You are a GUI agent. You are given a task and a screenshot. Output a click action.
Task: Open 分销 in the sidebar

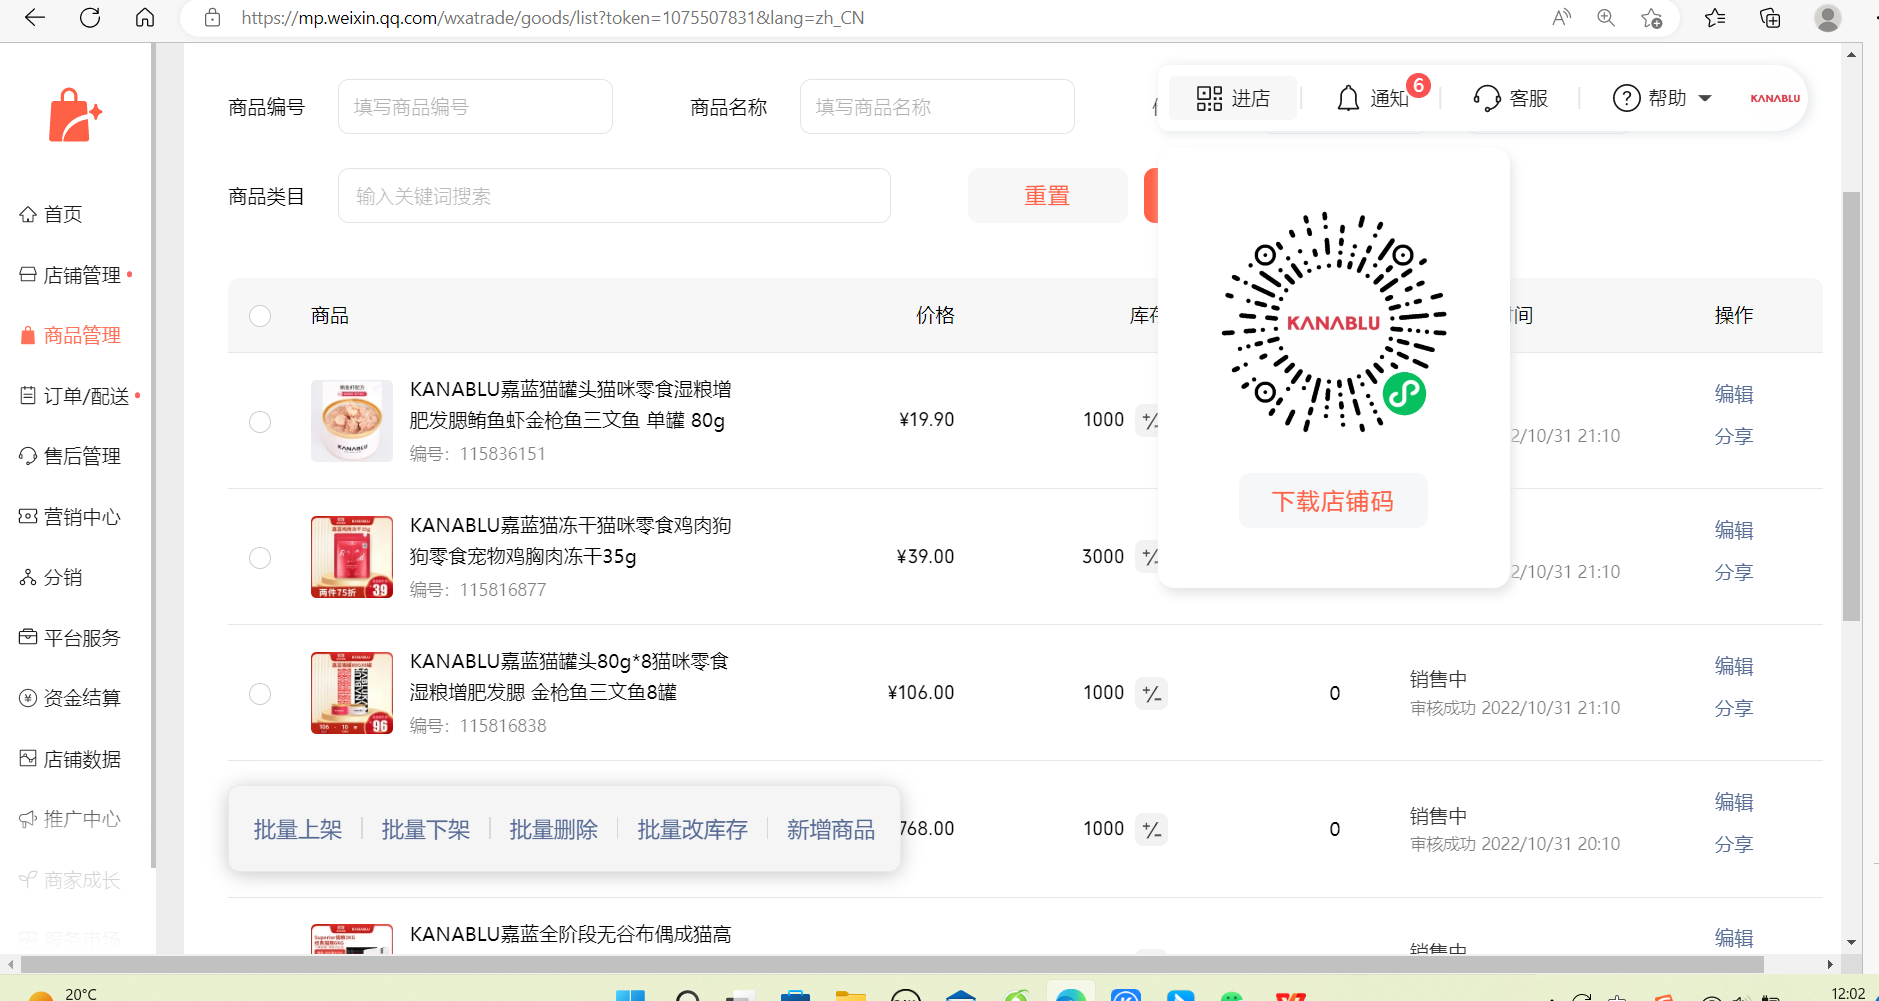click(x=51, y=577)
